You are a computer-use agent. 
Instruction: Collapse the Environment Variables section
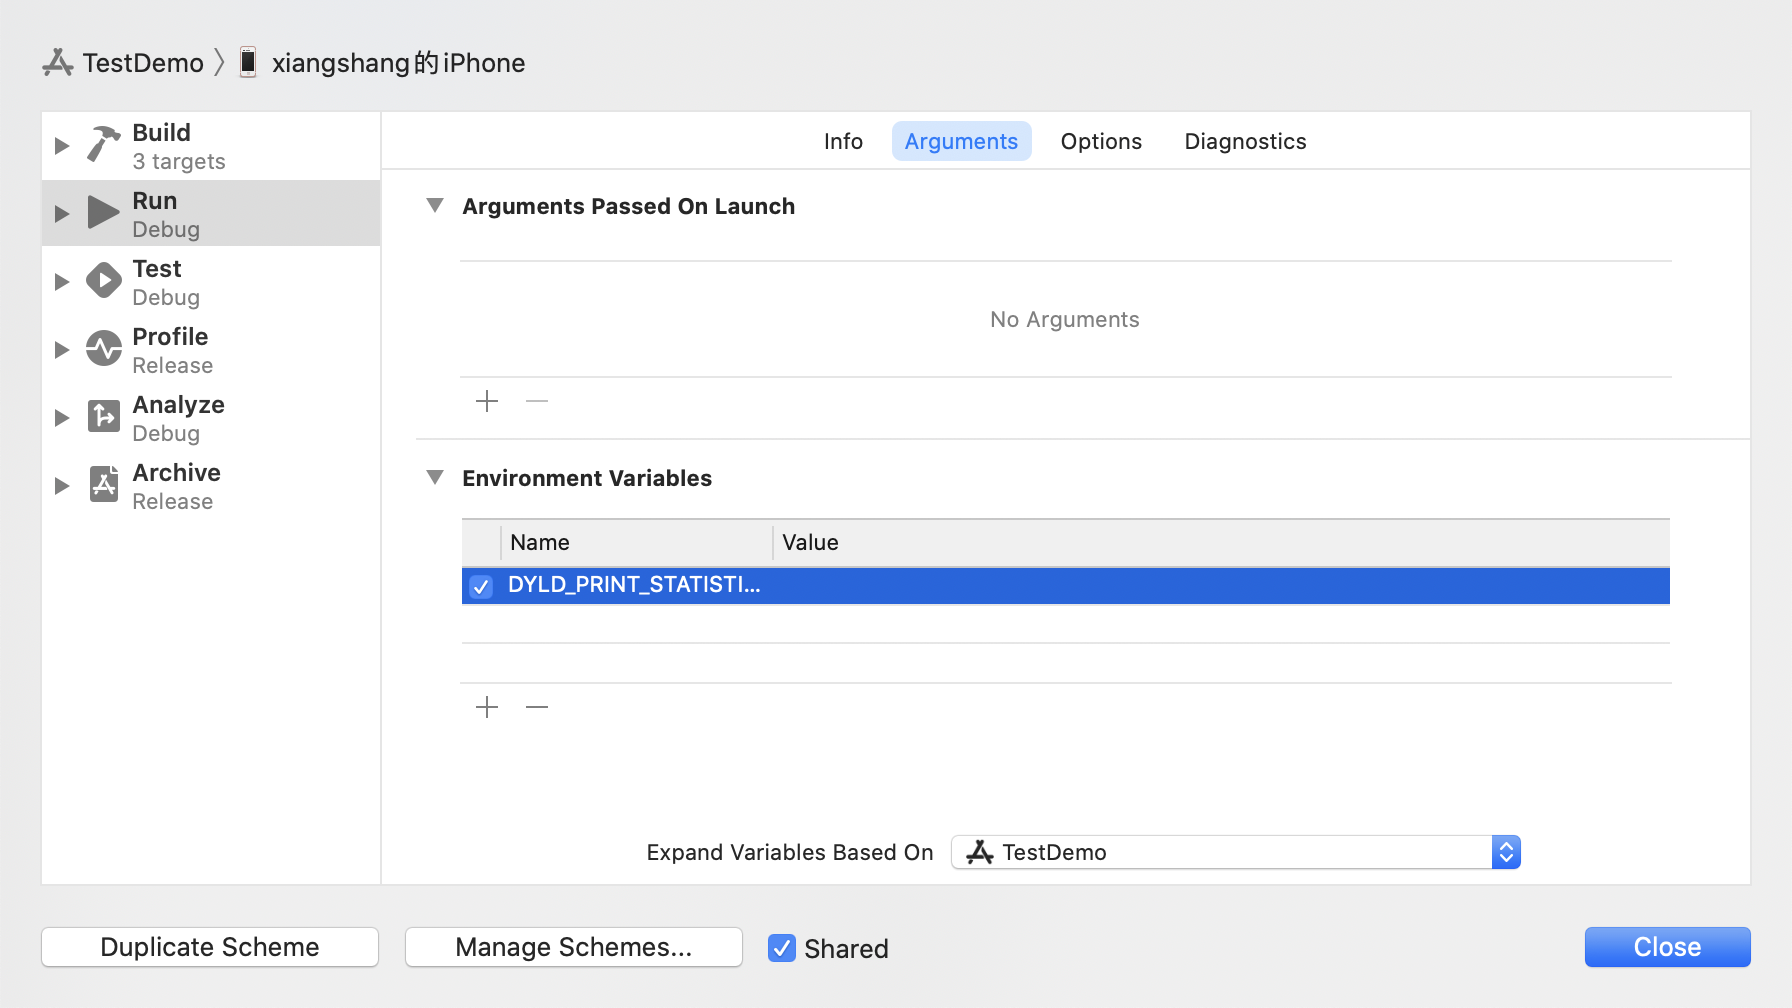[x=435, y=477]
